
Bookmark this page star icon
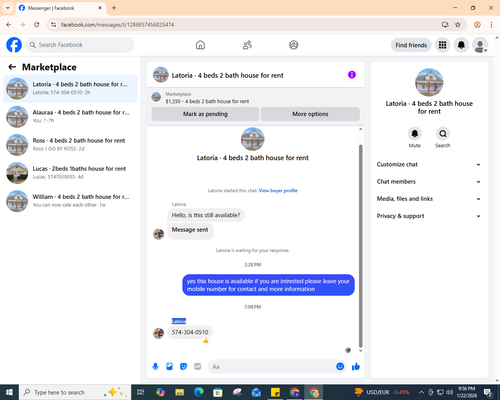pyautogui.click(x=458, y=25)
